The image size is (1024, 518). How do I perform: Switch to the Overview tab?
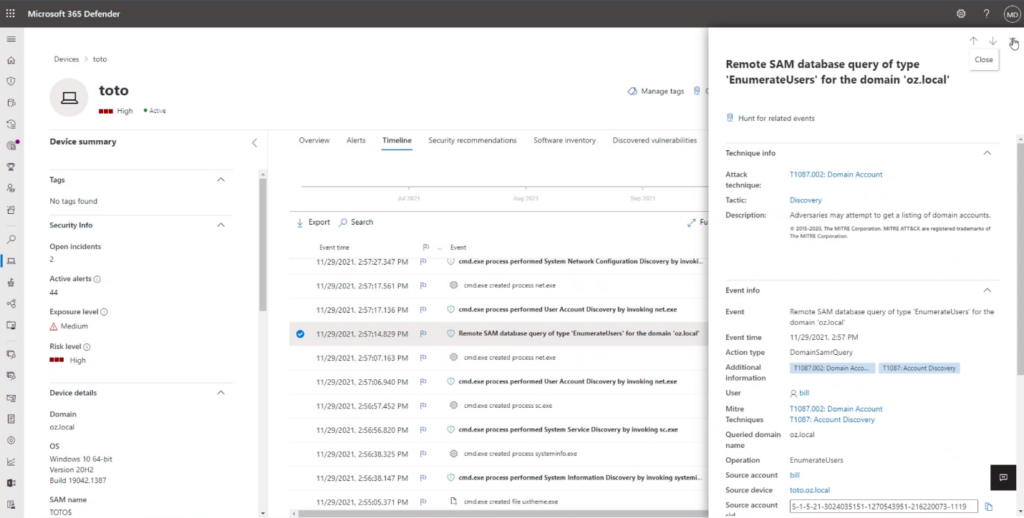click(x=314, y=140)
